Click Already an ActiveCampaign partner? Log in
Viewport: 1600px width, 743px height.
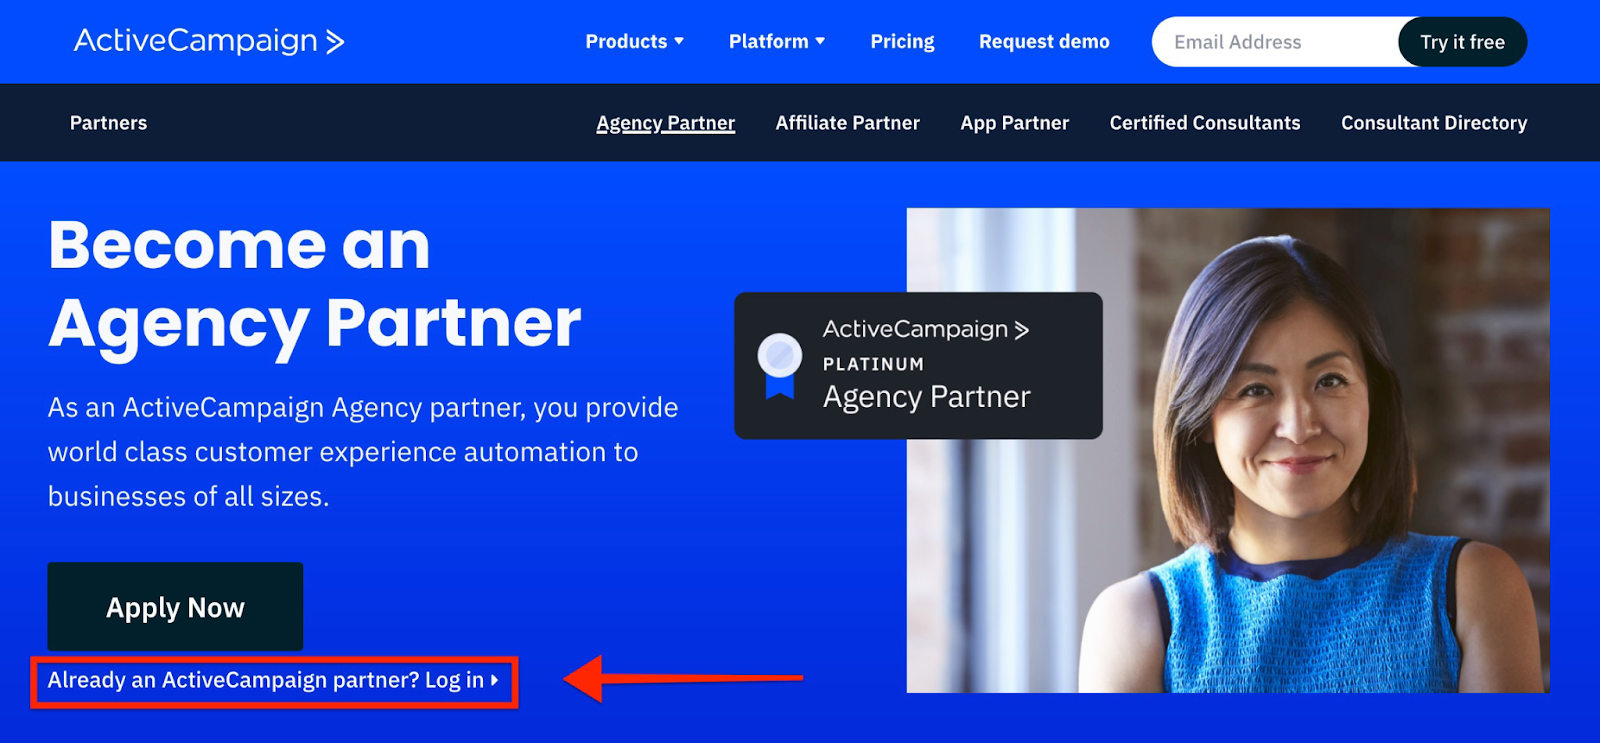273,680
